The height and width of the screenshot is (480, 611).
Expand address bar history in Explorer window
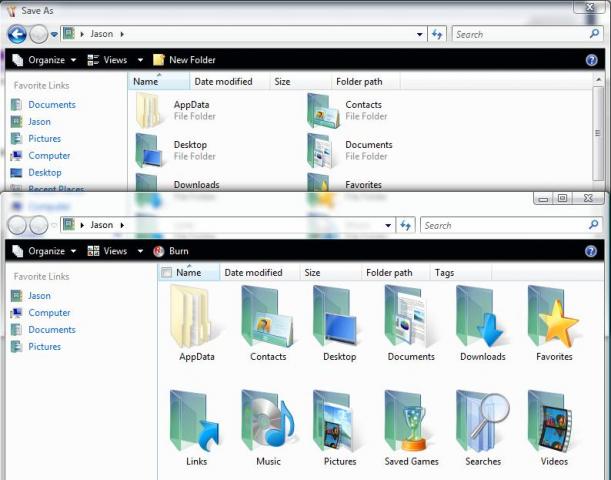(x=388, y=225)
